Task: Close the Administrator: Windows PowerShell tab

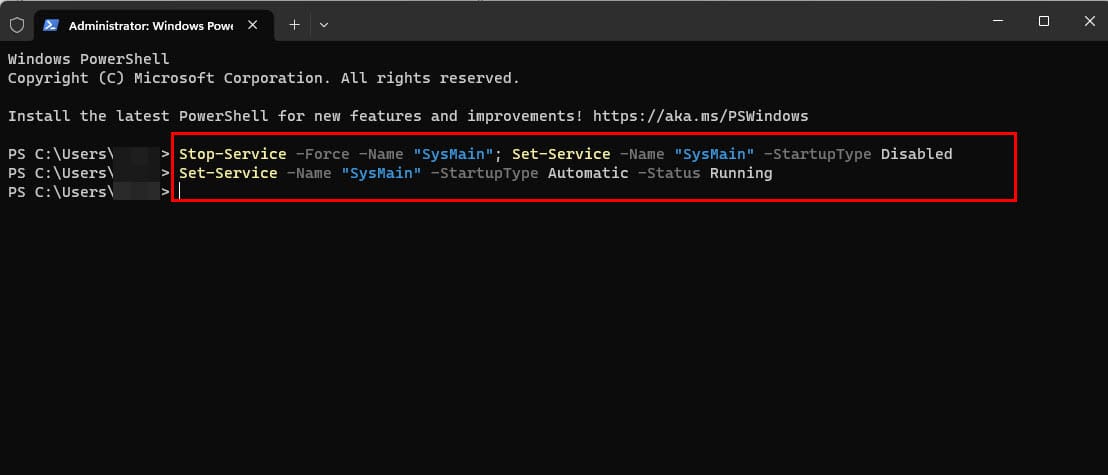Action: pyautogui.click(x=258, y=25)
